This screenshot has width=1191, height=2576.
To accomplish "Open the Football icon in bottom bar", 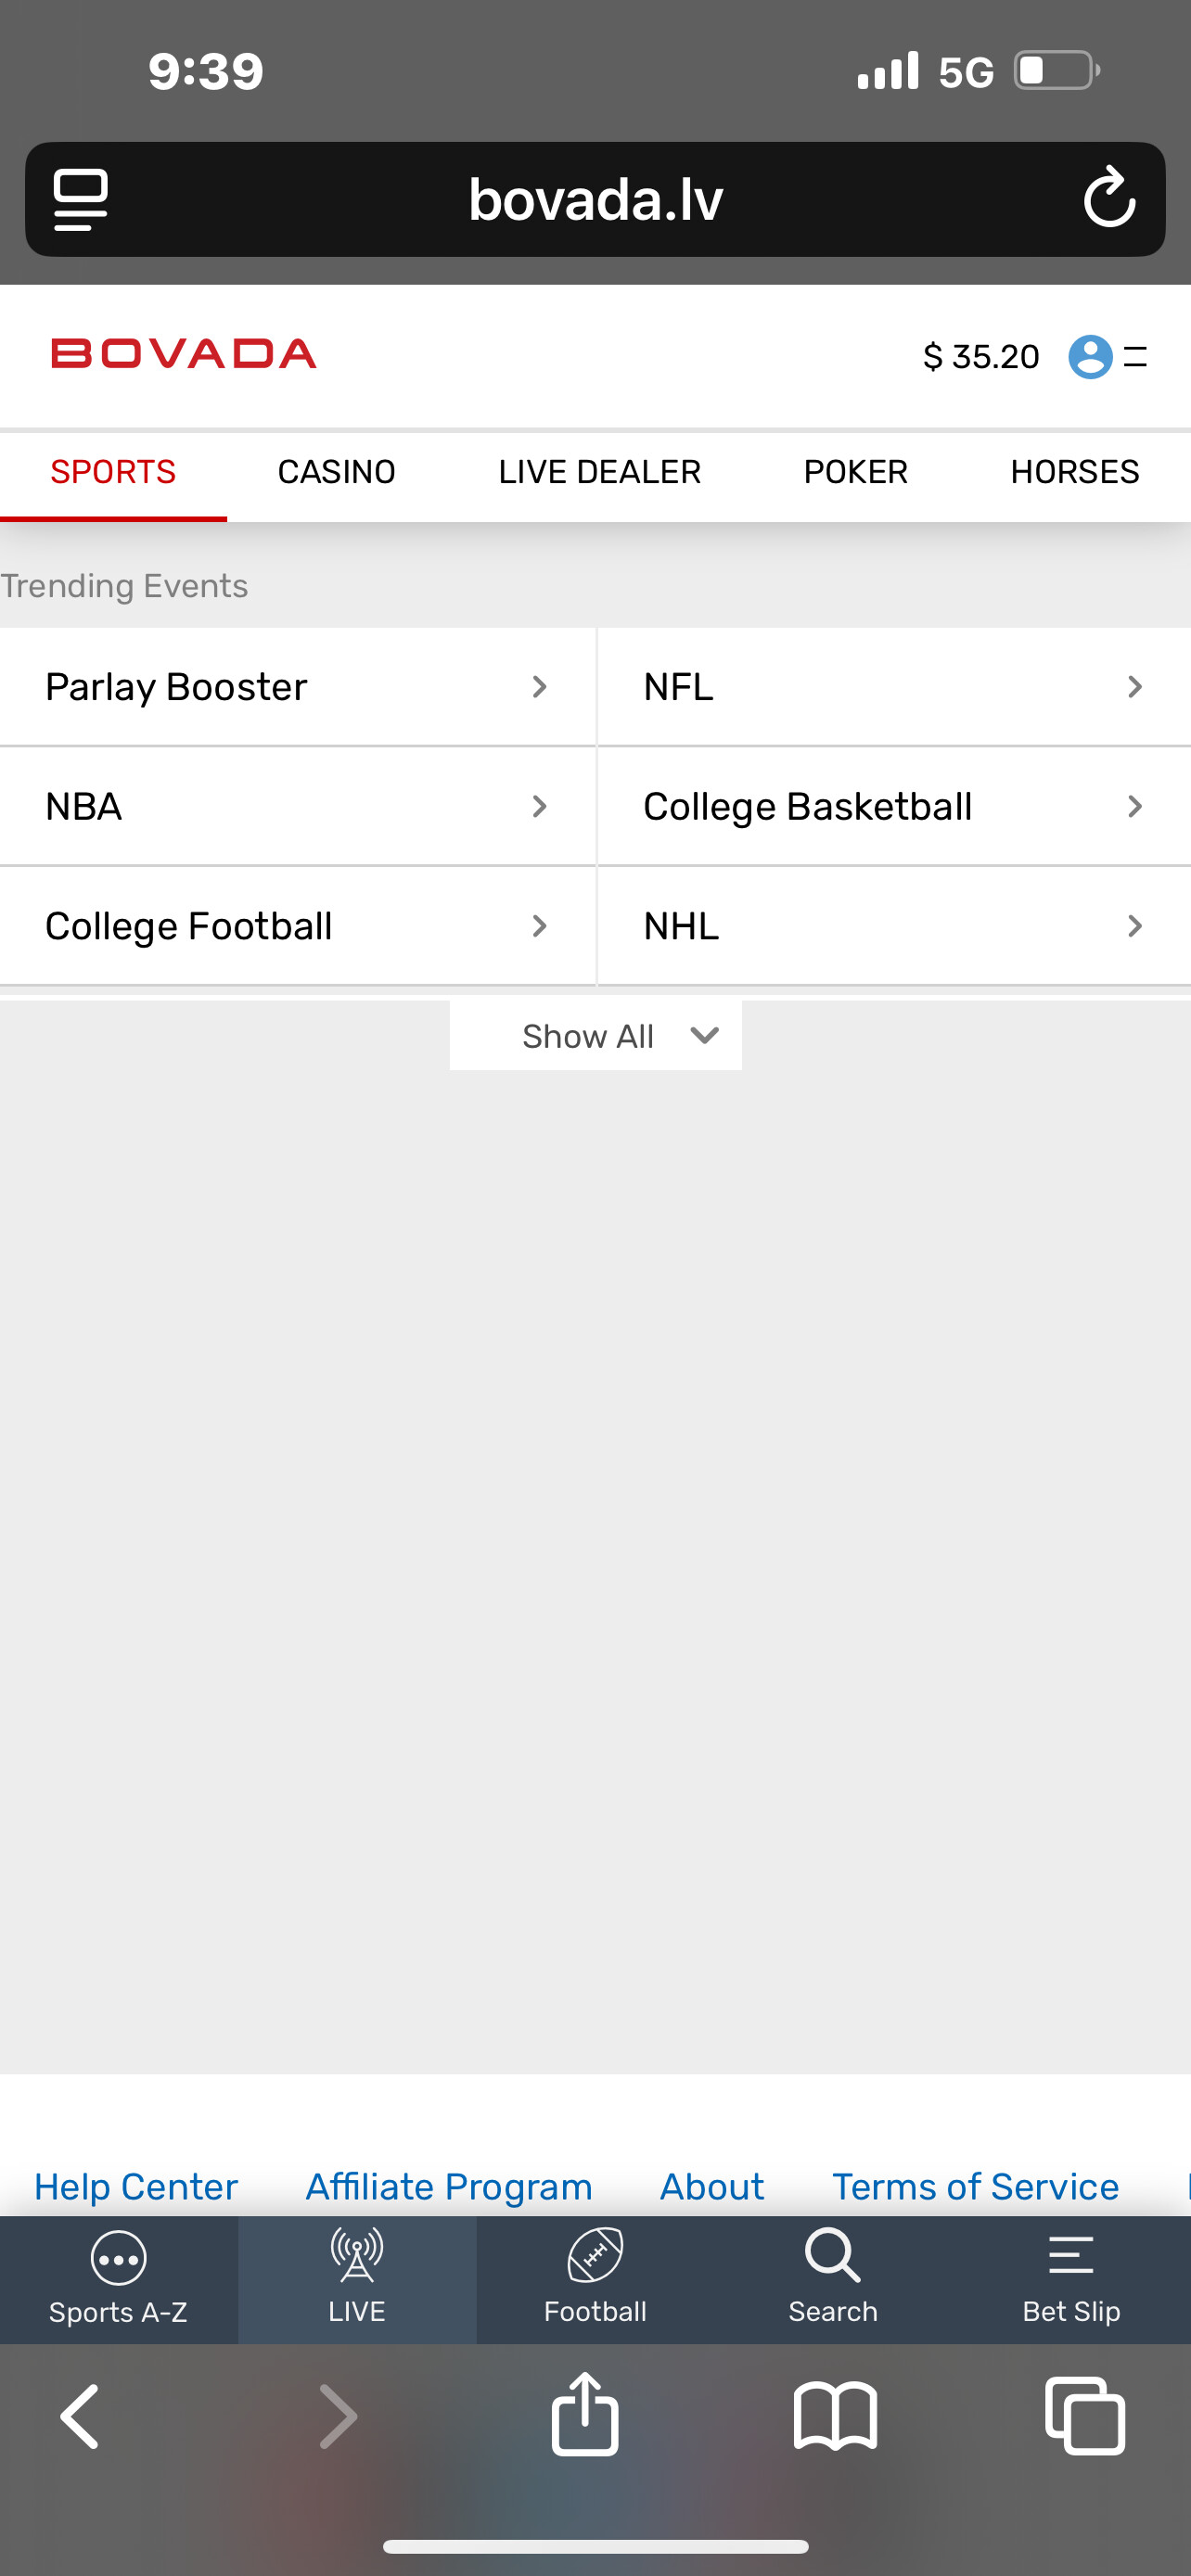I will 595,2258.
